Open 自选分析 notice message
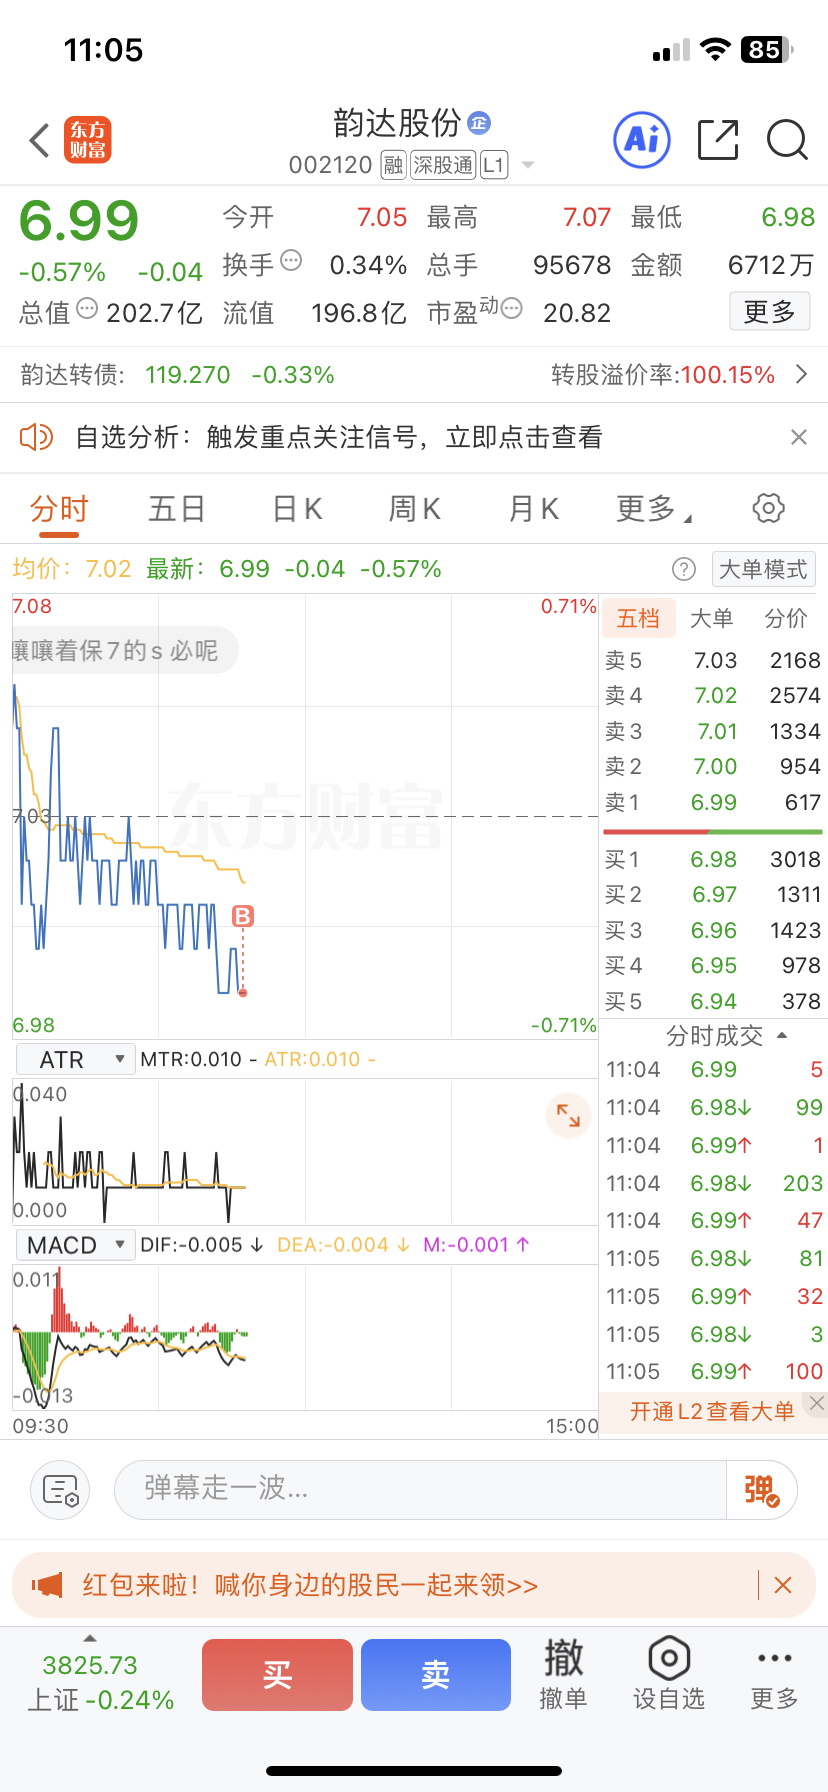Viewport: 828px width, 1792px height. pyautogui.click(x=339, y=437)
